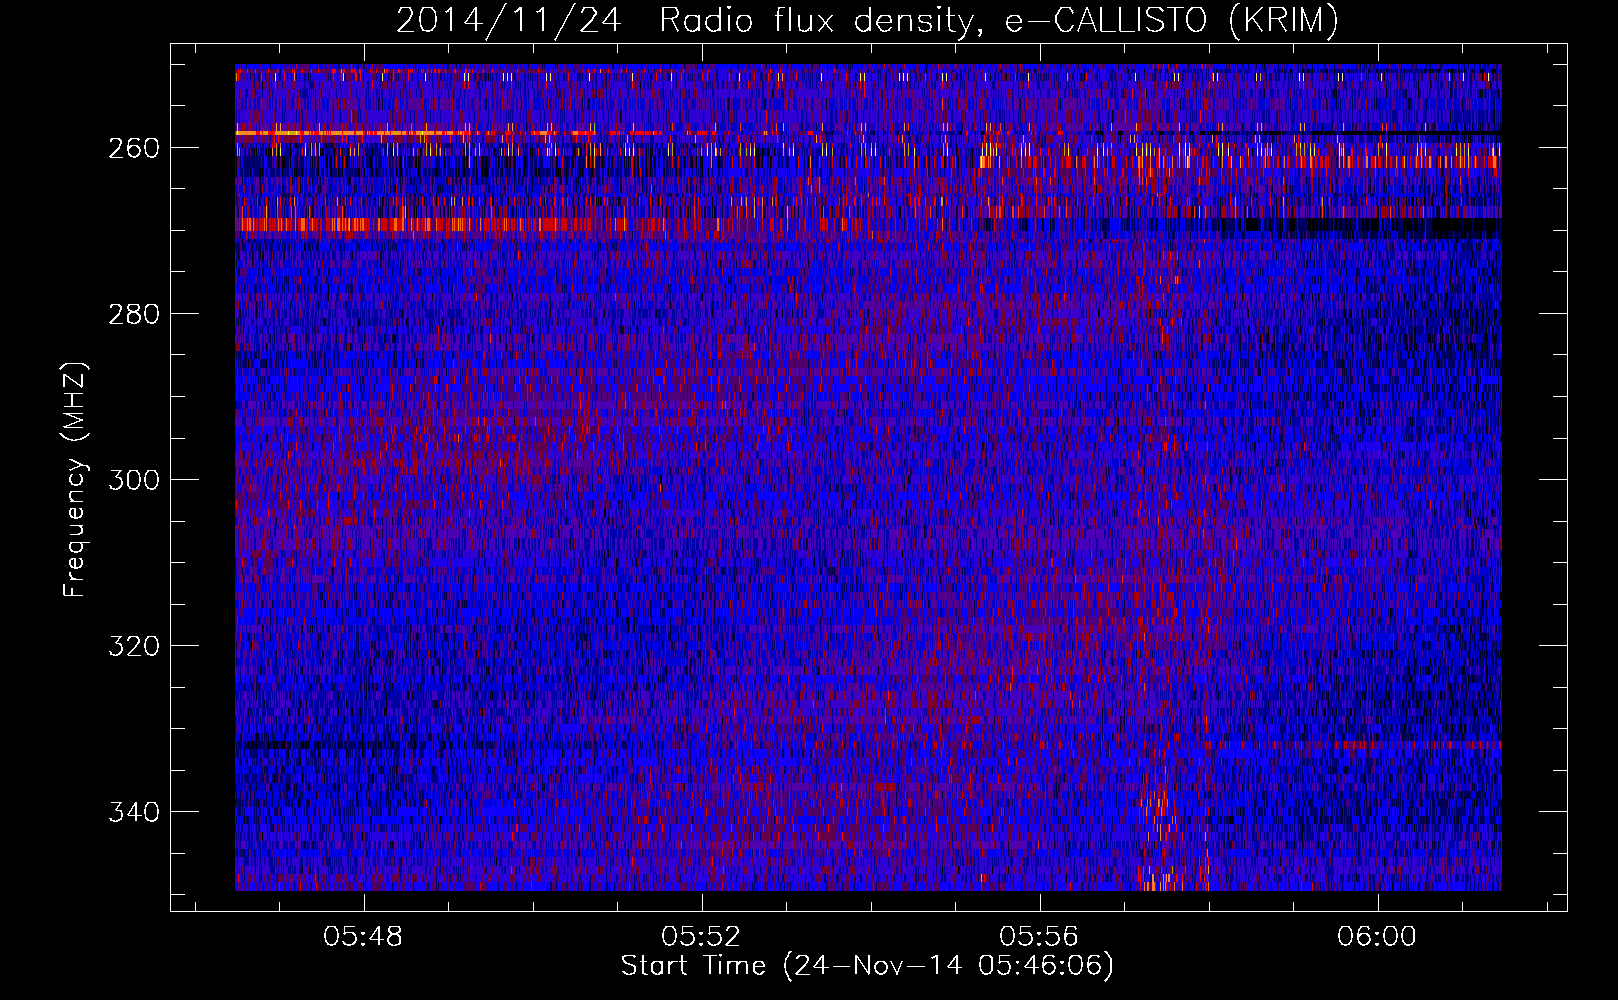Click the 340 frequency tick label

(134, 812)
